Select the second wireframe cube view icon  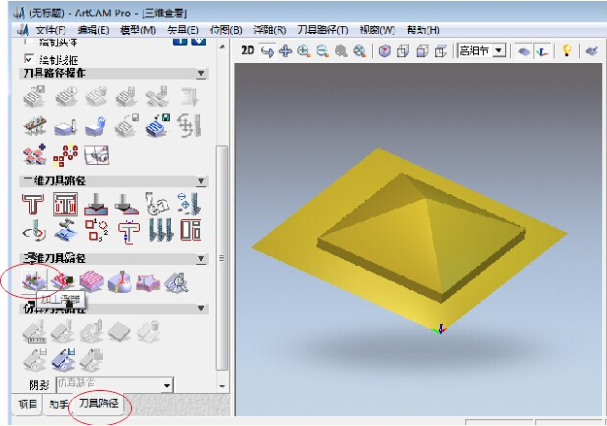(x=403, y=51)
